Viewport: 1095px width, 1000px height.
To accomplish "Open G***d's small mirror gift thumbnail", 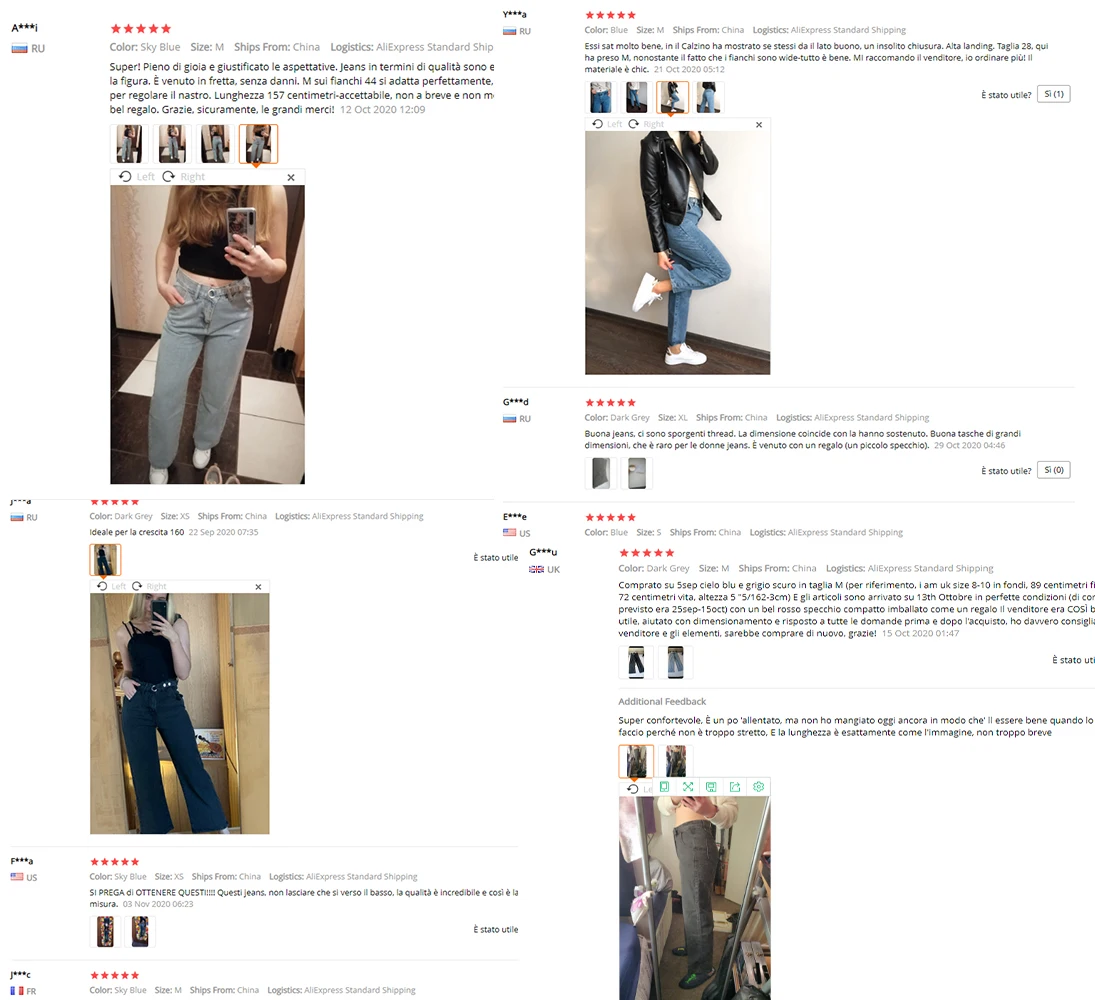I will click(x=637, y=473).
